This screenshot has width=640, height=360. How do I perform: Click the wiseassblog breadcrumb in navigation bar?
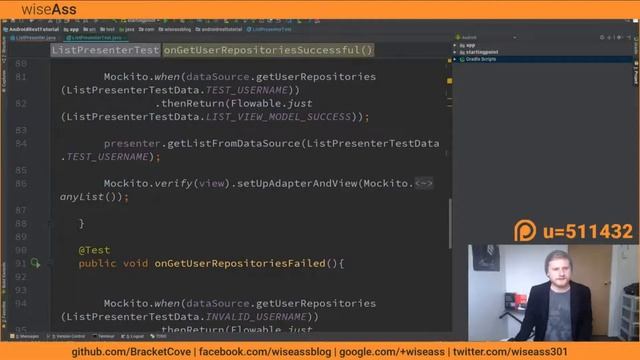point(175,29)
